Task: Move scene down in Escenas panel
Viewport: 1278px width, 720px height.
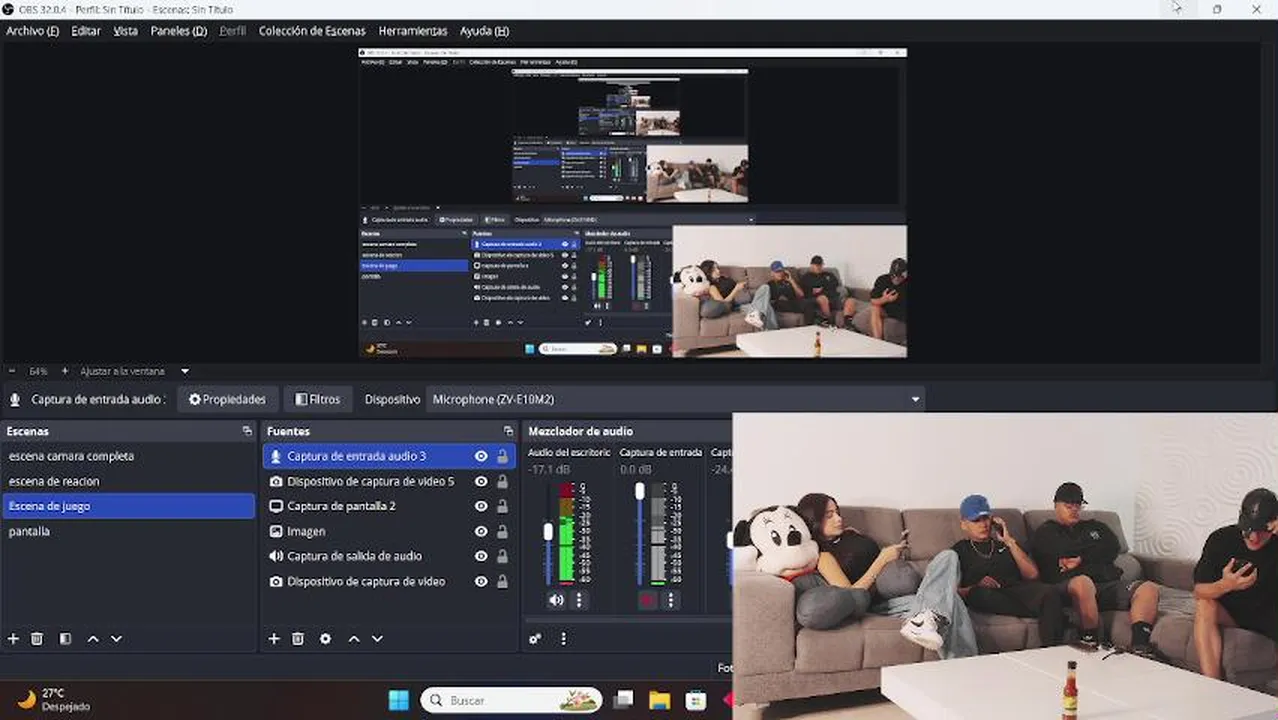Action: pyautogui.click(x=116, y=638)
